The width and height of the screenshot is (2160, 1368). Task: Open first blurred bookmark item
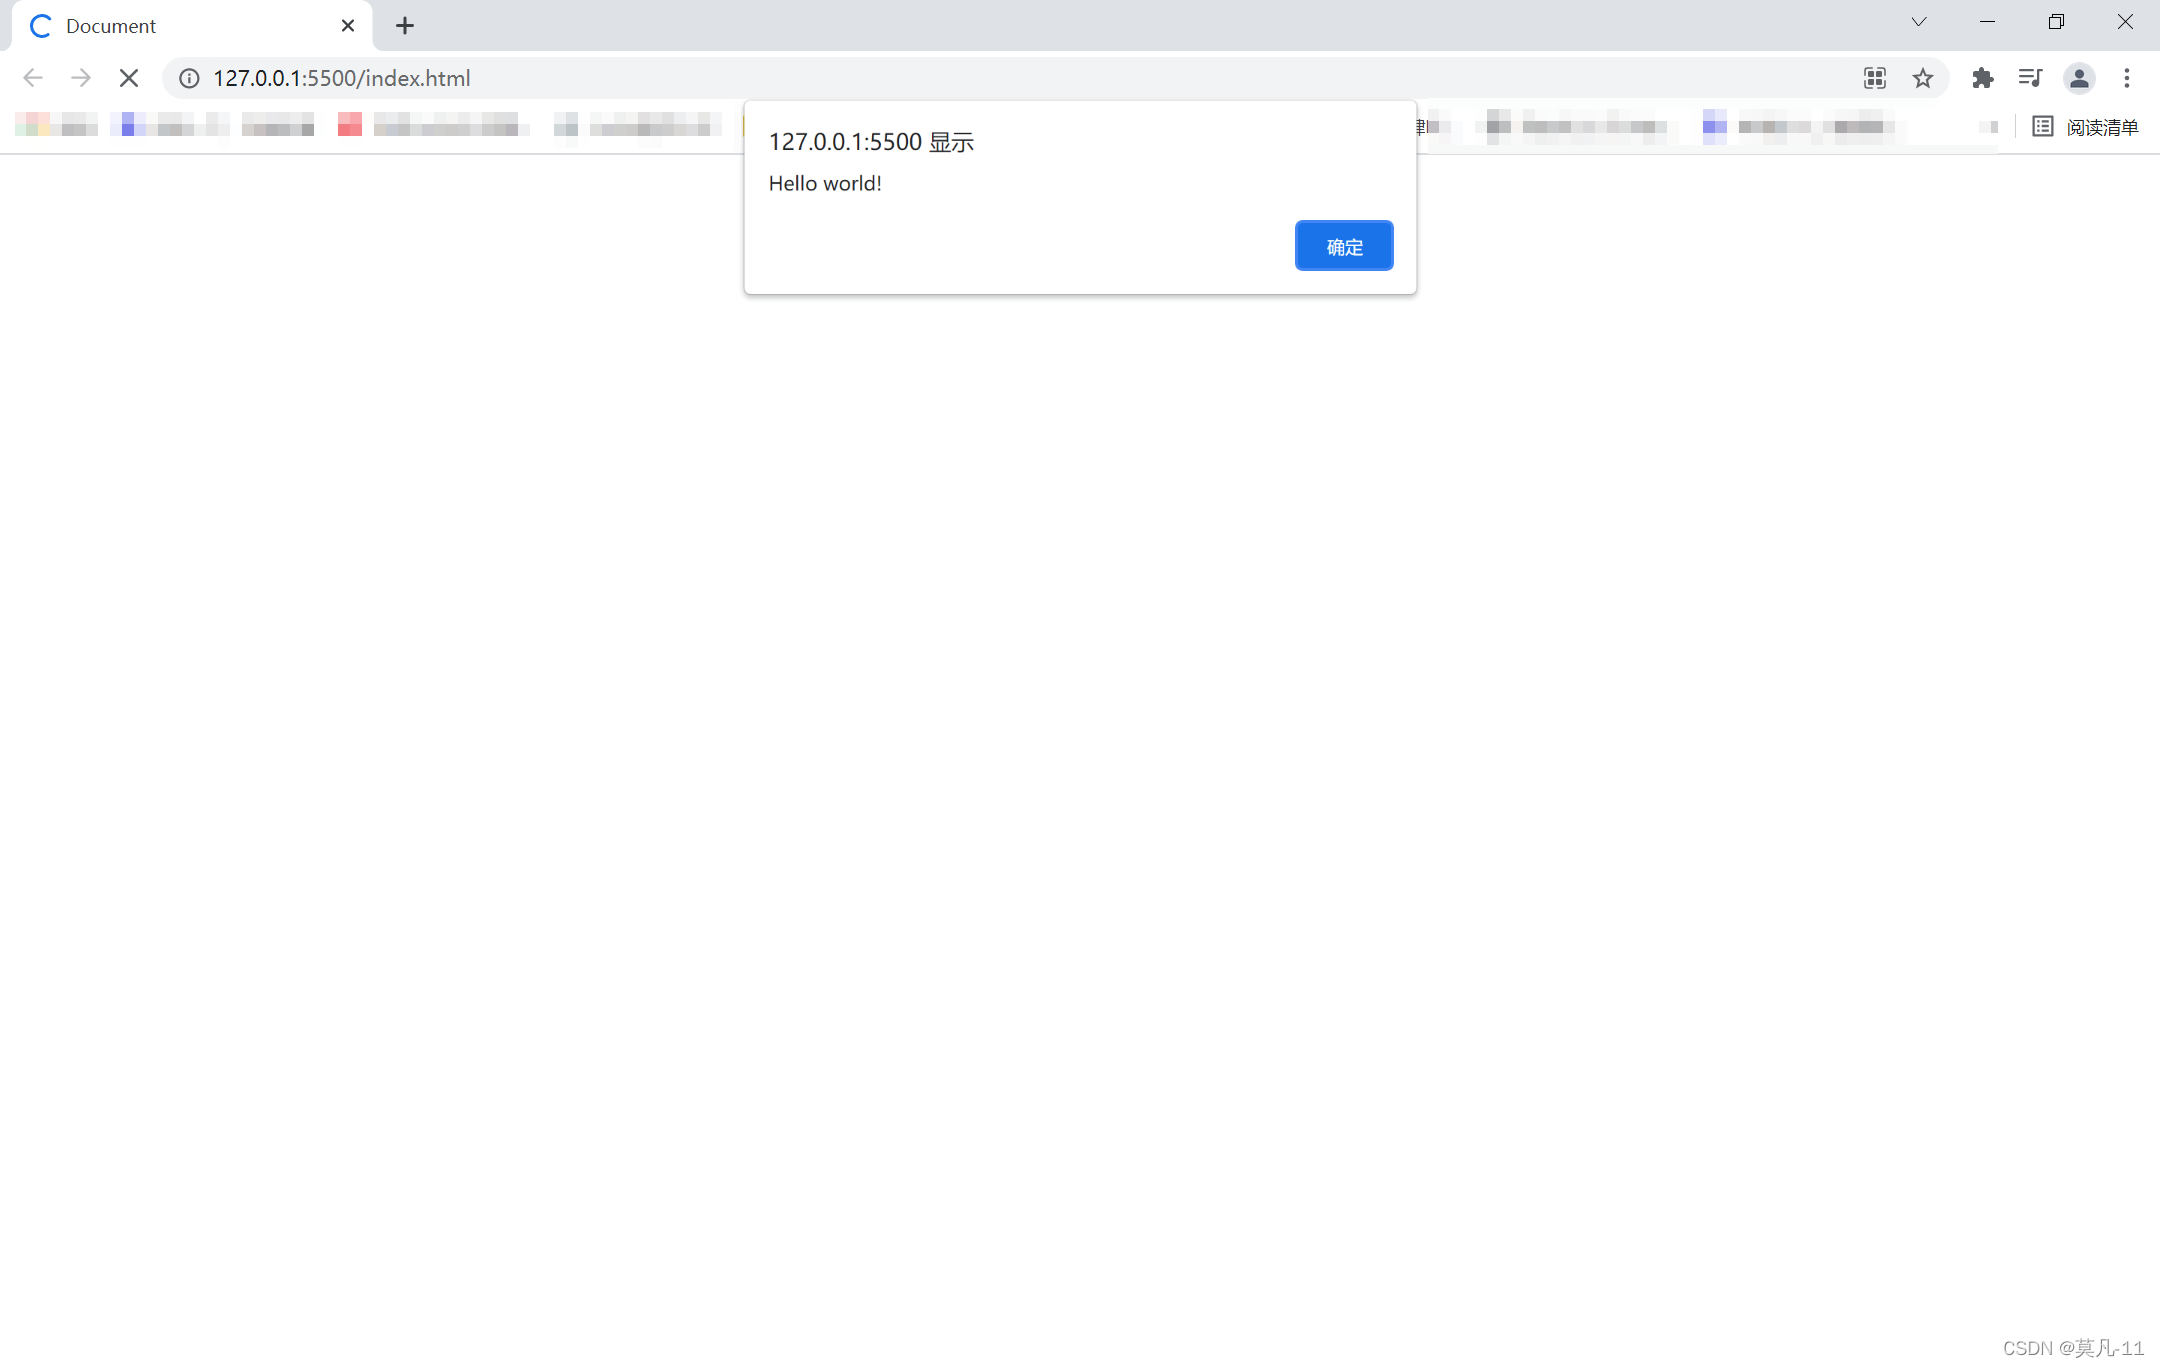pyautogui.click(x=56, y=125)
